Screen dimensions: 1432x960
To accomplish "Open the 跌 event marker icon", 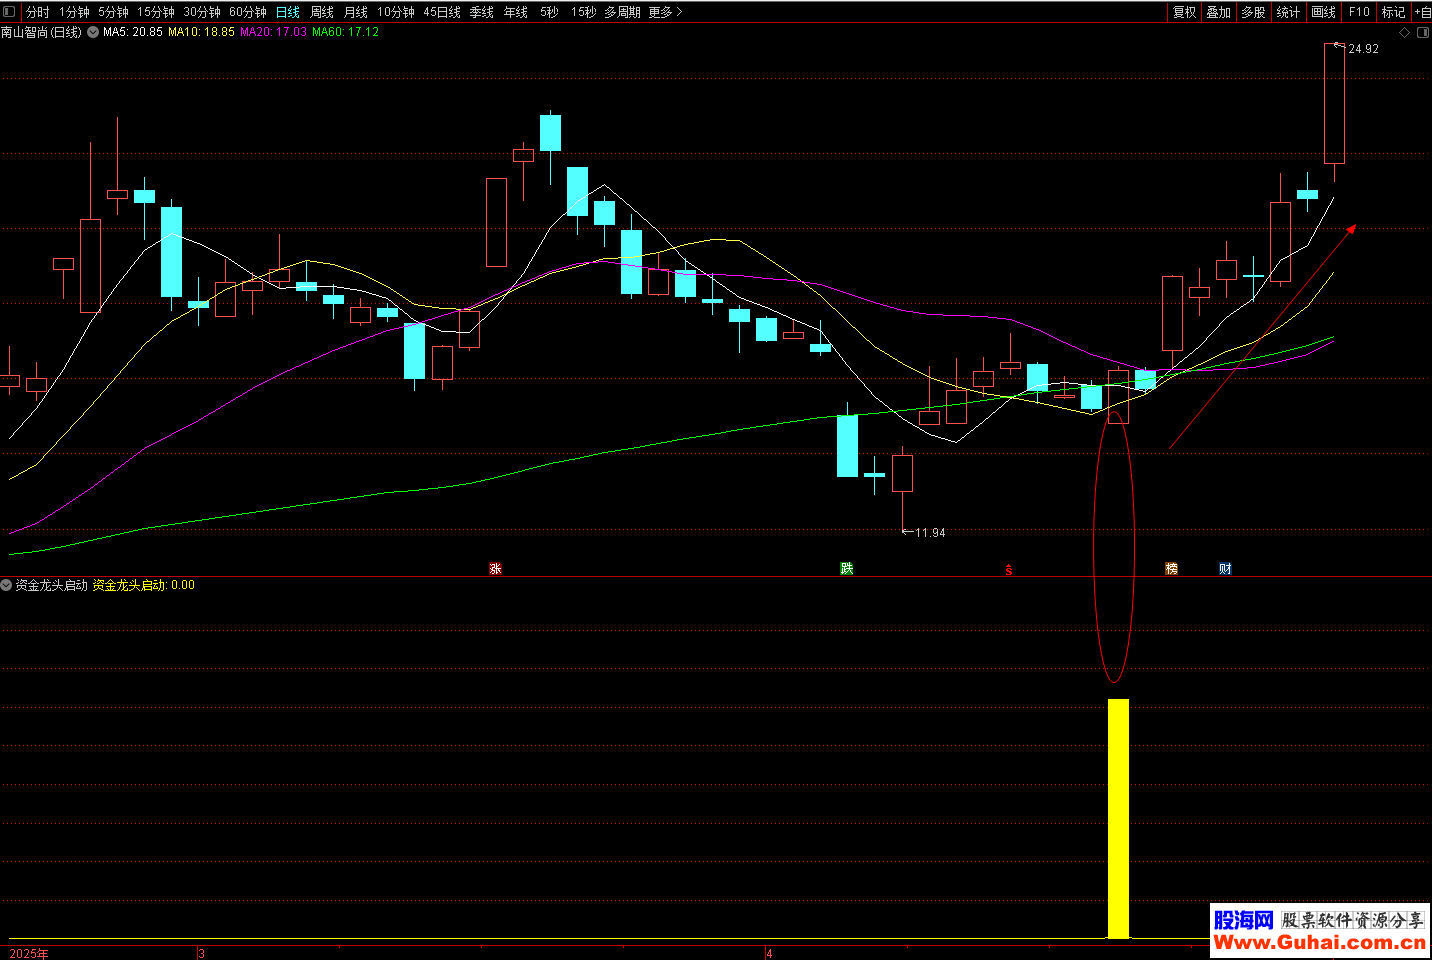I will tap(847, 569).
